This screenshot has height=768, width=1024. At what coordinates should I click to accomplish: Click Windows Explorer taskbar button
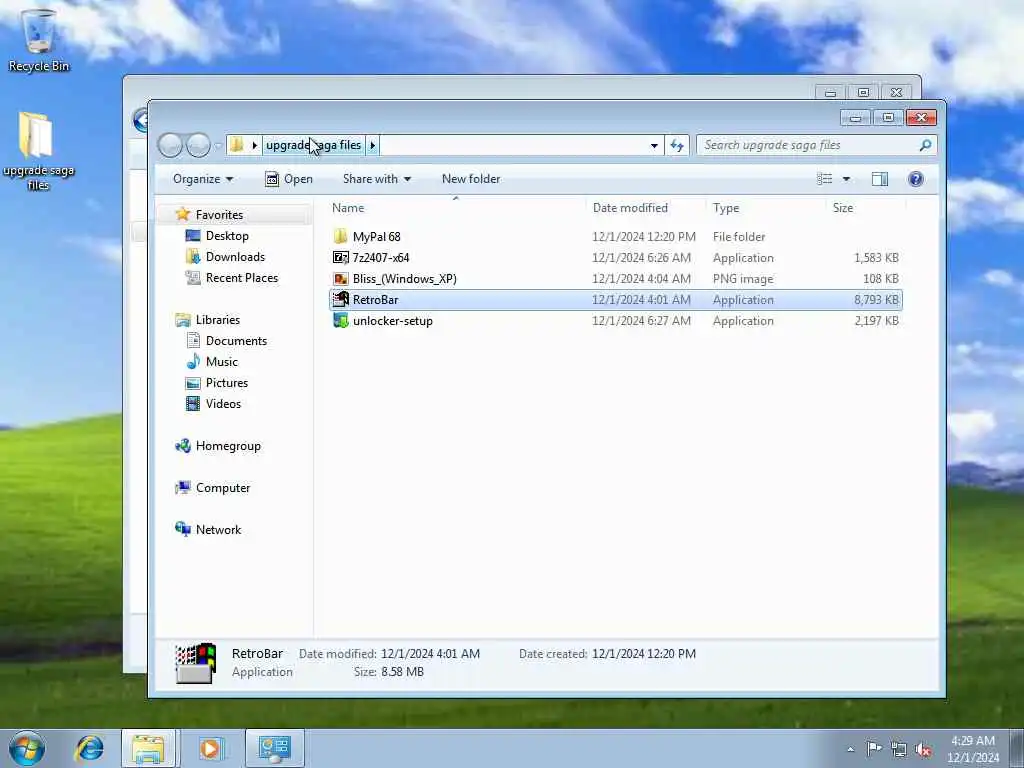pos(149,748)
